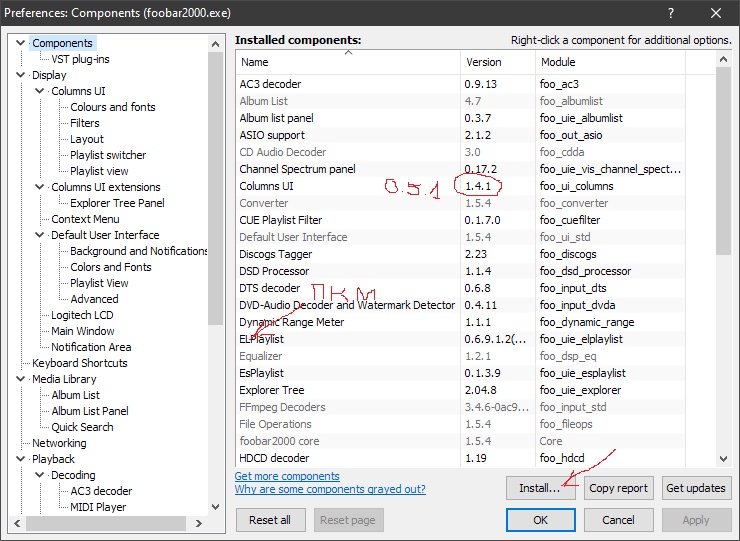
Task: Open the Get more components link
Action: point(287,476)
